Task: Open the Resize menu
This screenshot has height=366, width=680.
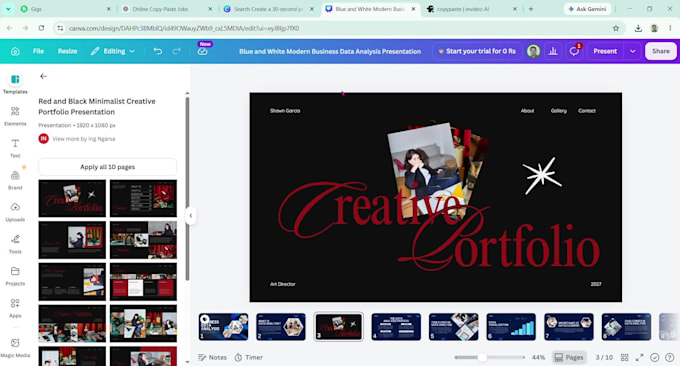Action: click(x=68, y=51)
